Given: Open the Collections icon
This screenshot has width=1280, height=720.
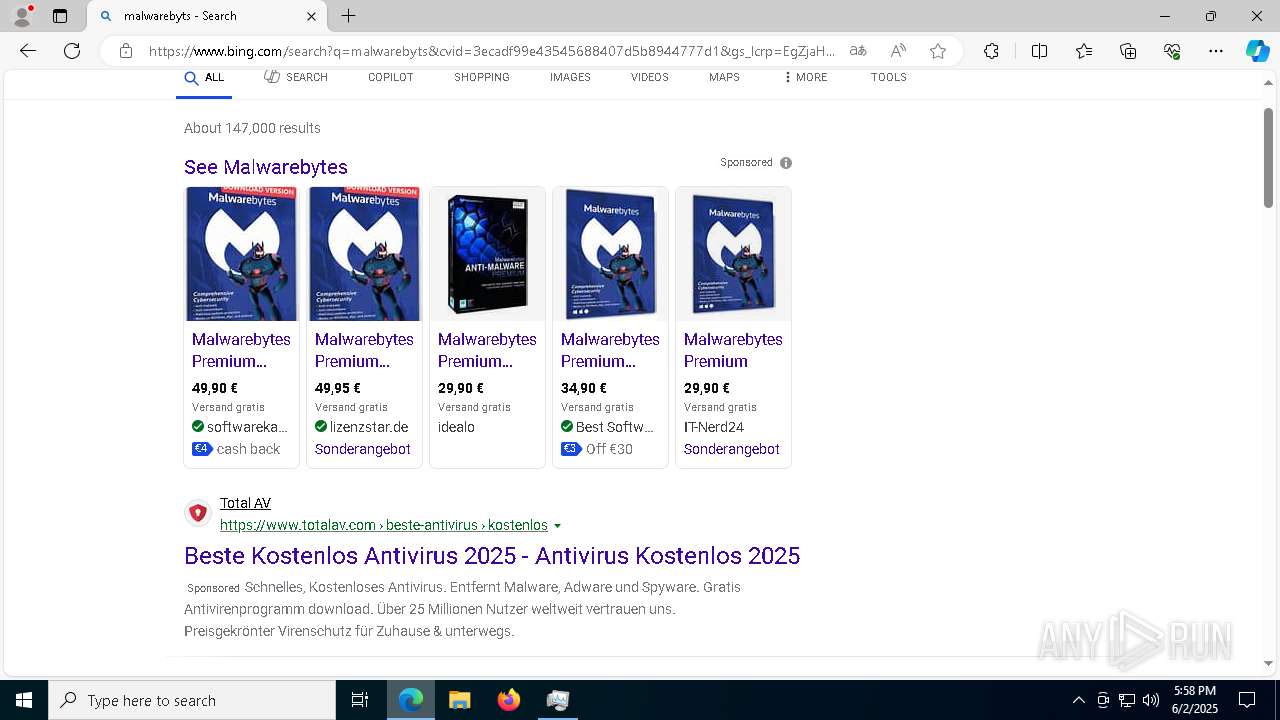Looking at the screenshot, I should pos(1128,51).
